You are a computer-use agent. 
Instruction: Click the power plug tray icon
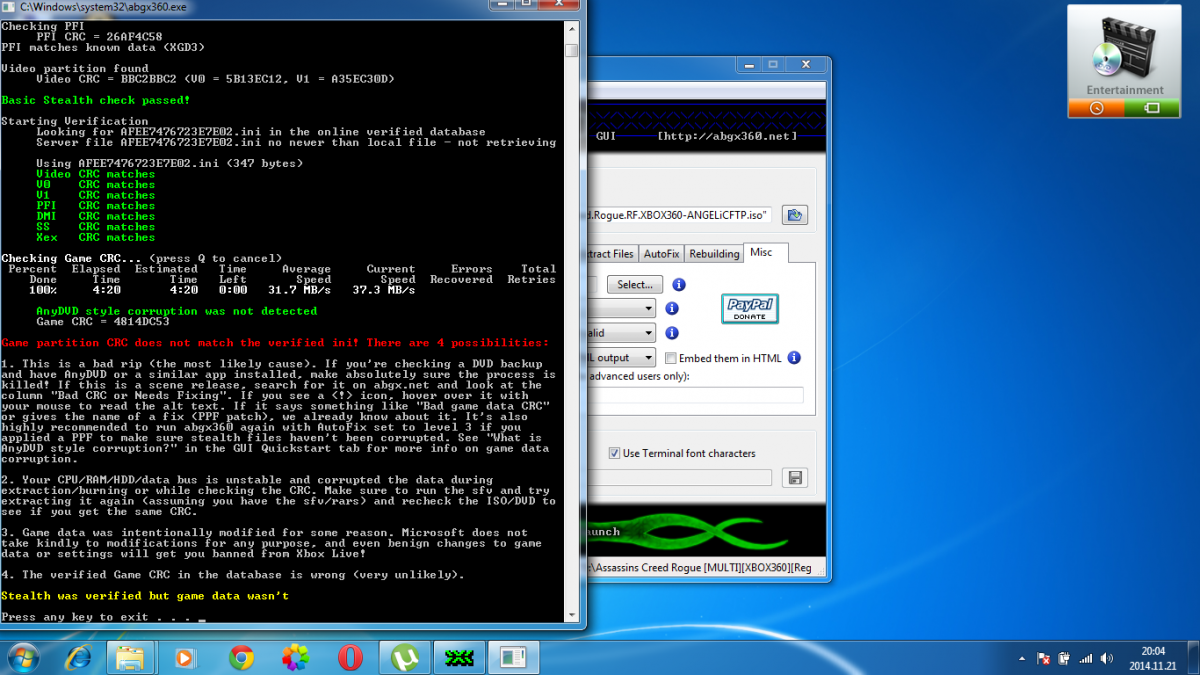pos(1064,658)
